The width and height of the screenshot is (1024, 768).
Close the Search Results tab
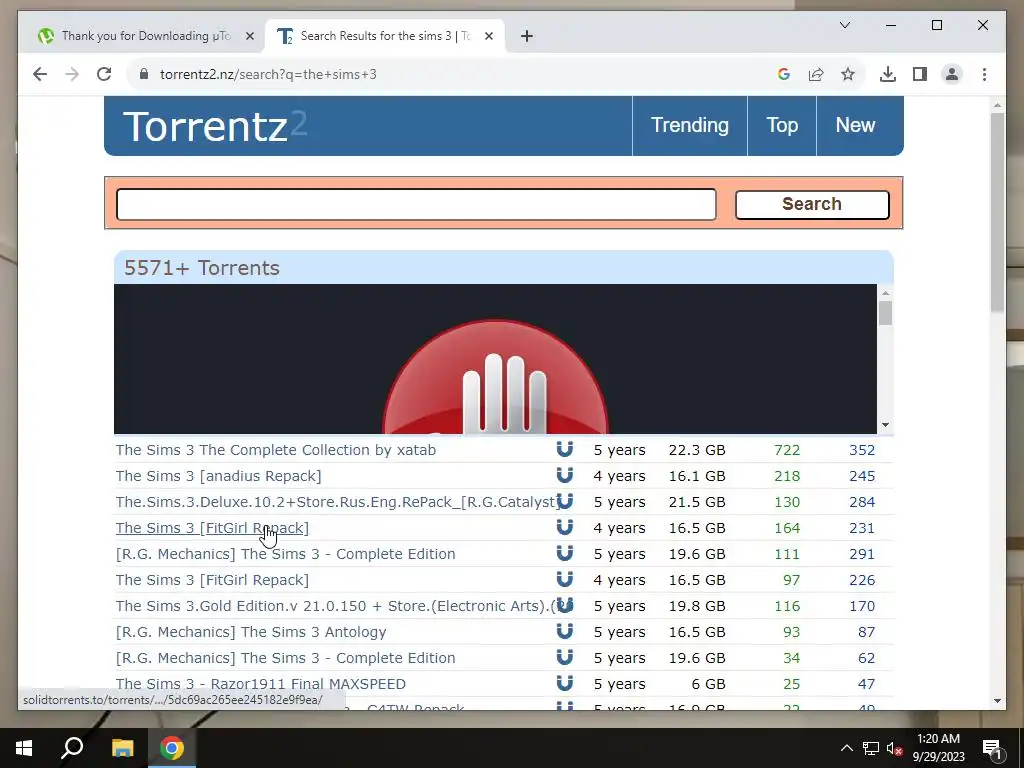pyautogui.click(x=488, y=36)
